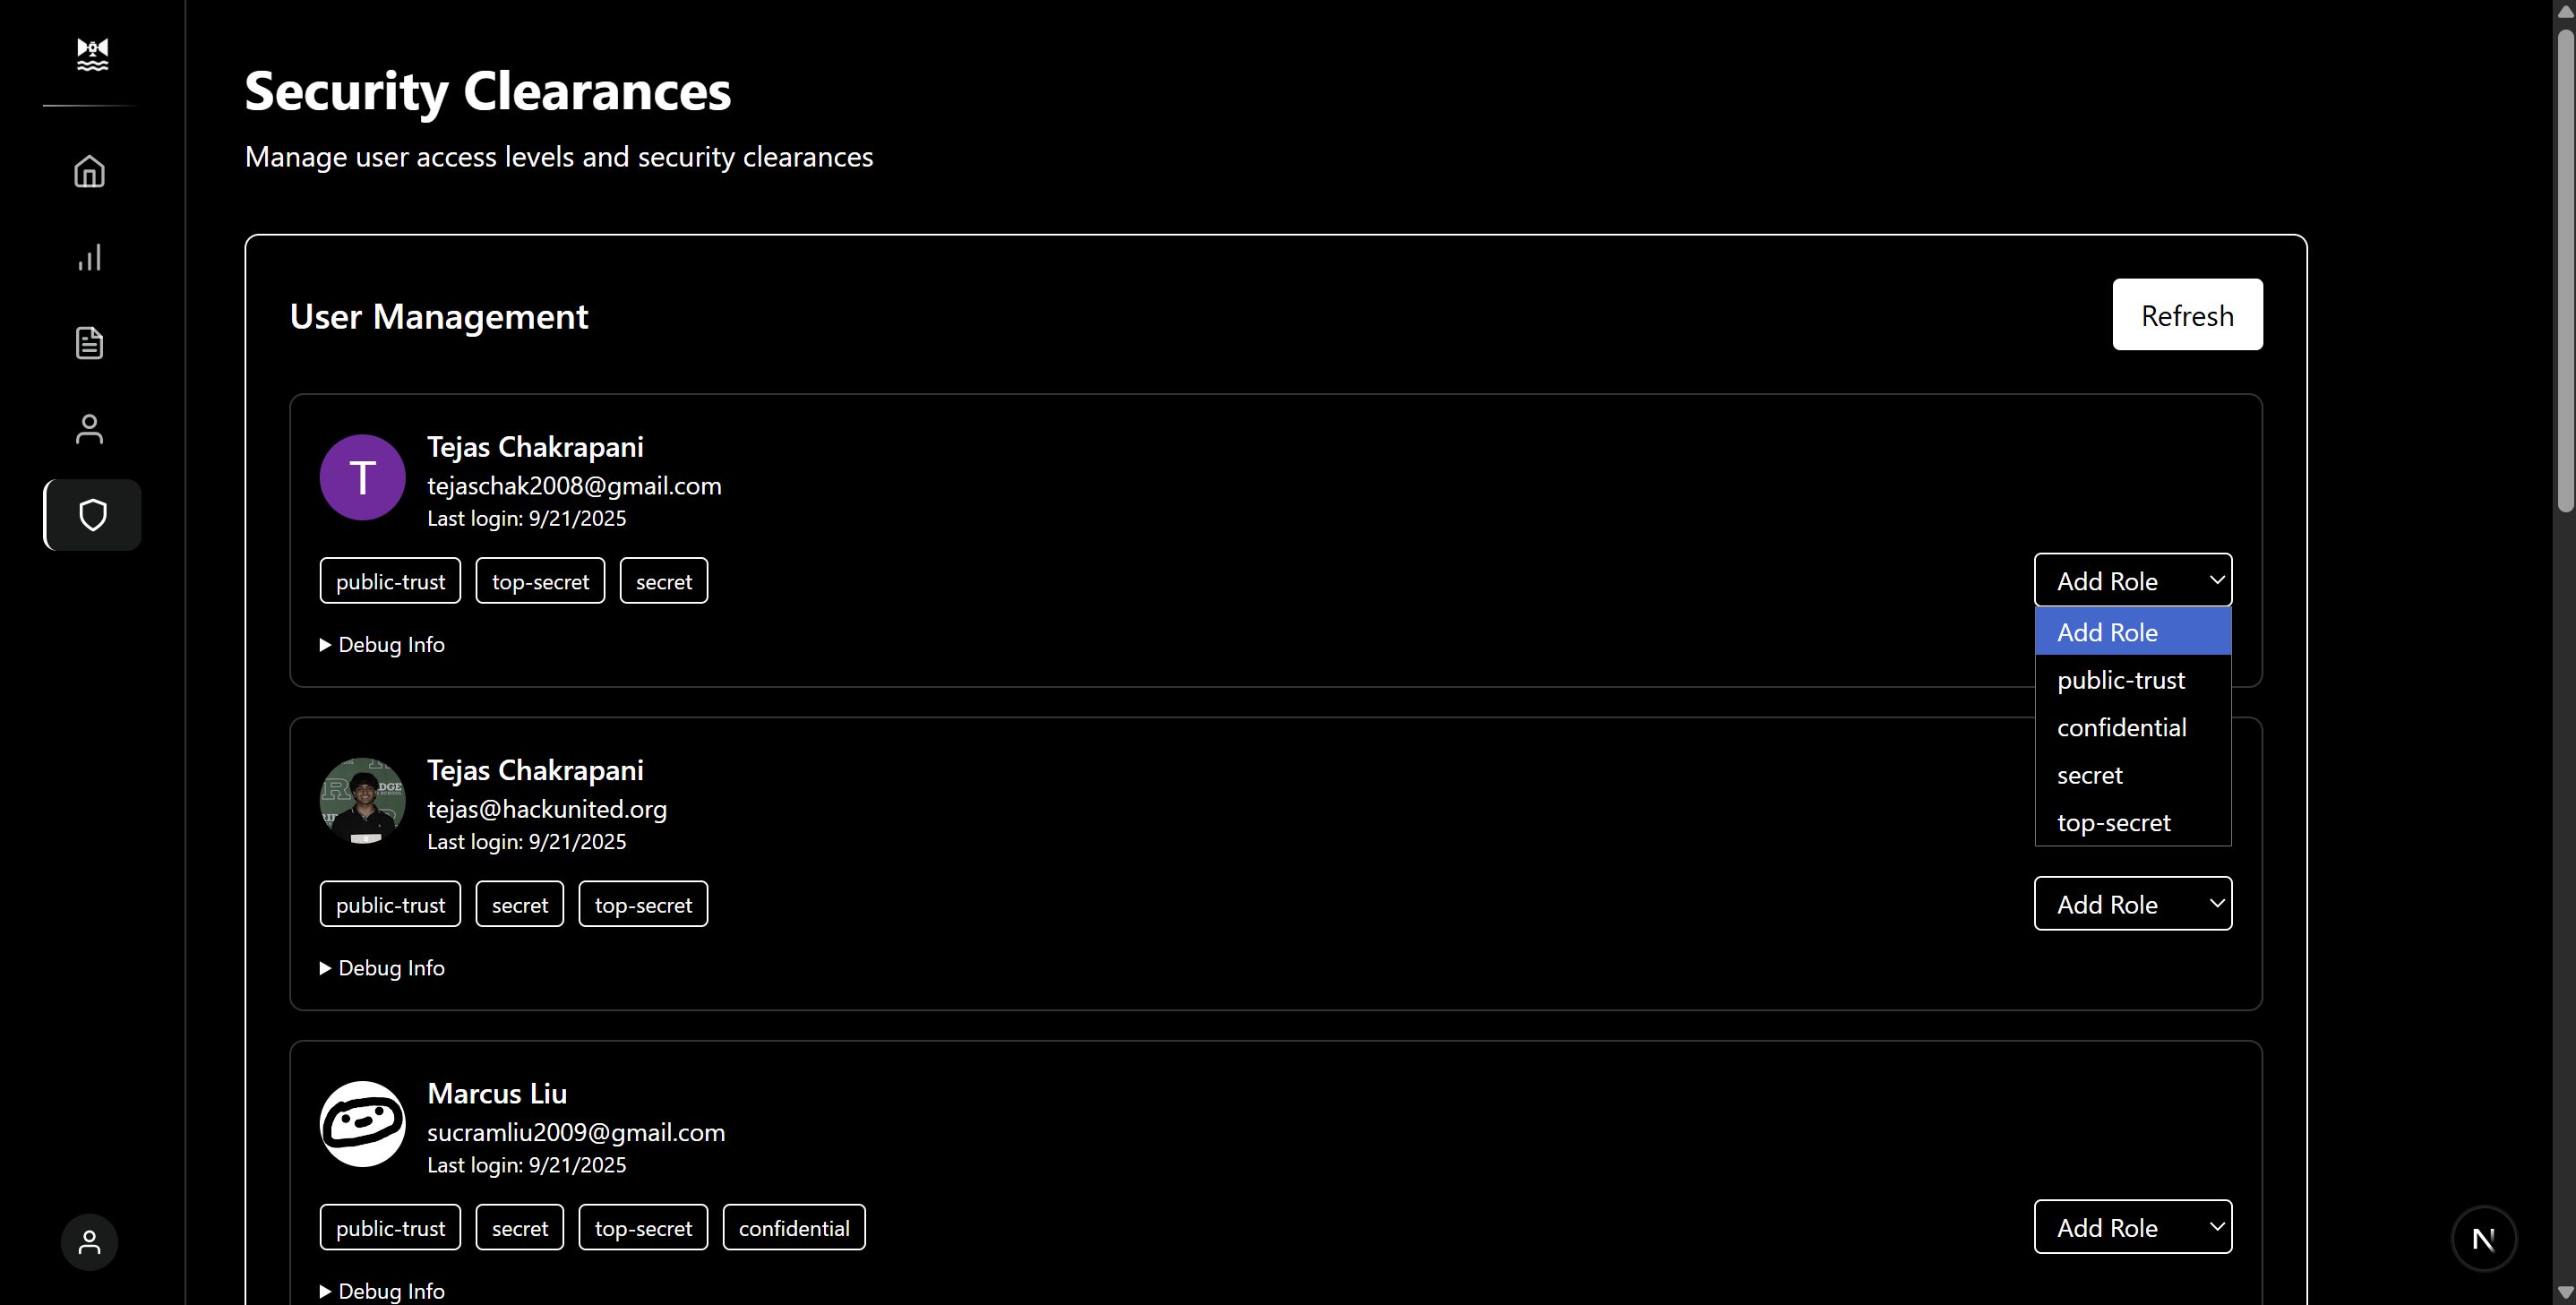Image resolution: width=2576 pixels, height=1305 pixels.
Task: Open Add Role dropdown for Marcus Liu
Action: (2132, 1227)
